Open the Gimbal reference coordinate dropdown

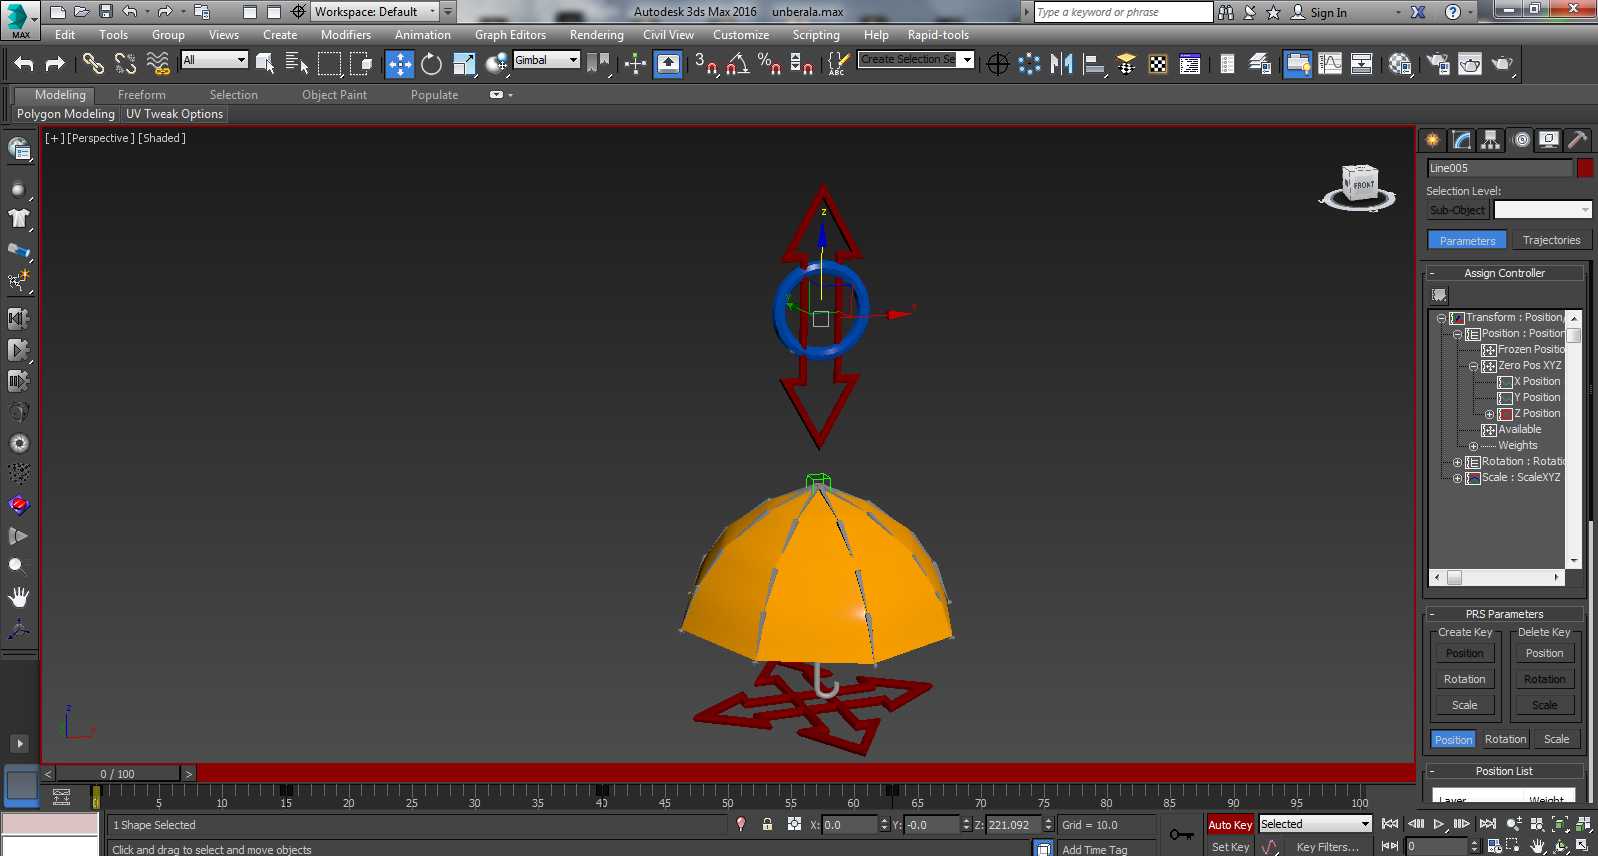(546, 60)
